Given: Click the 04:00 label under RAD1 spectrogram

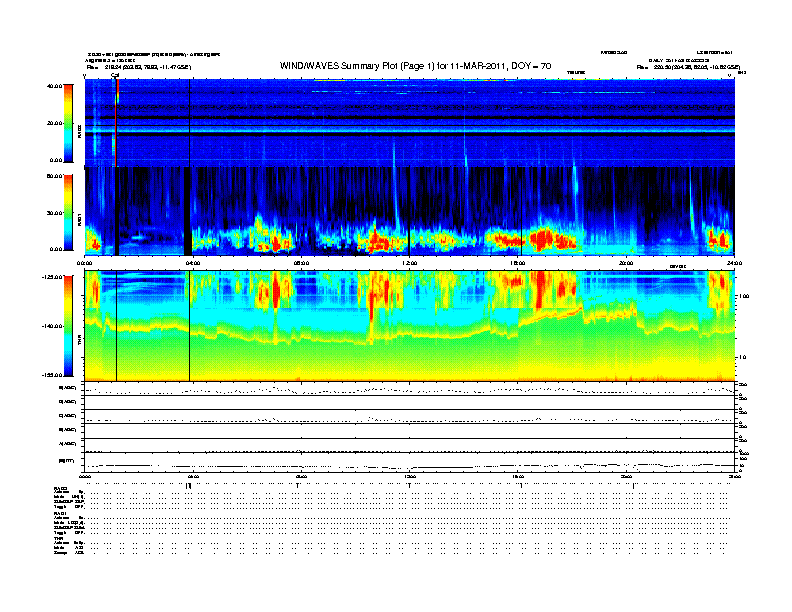Looking at the screenshot, I should (x=193, y=263).
